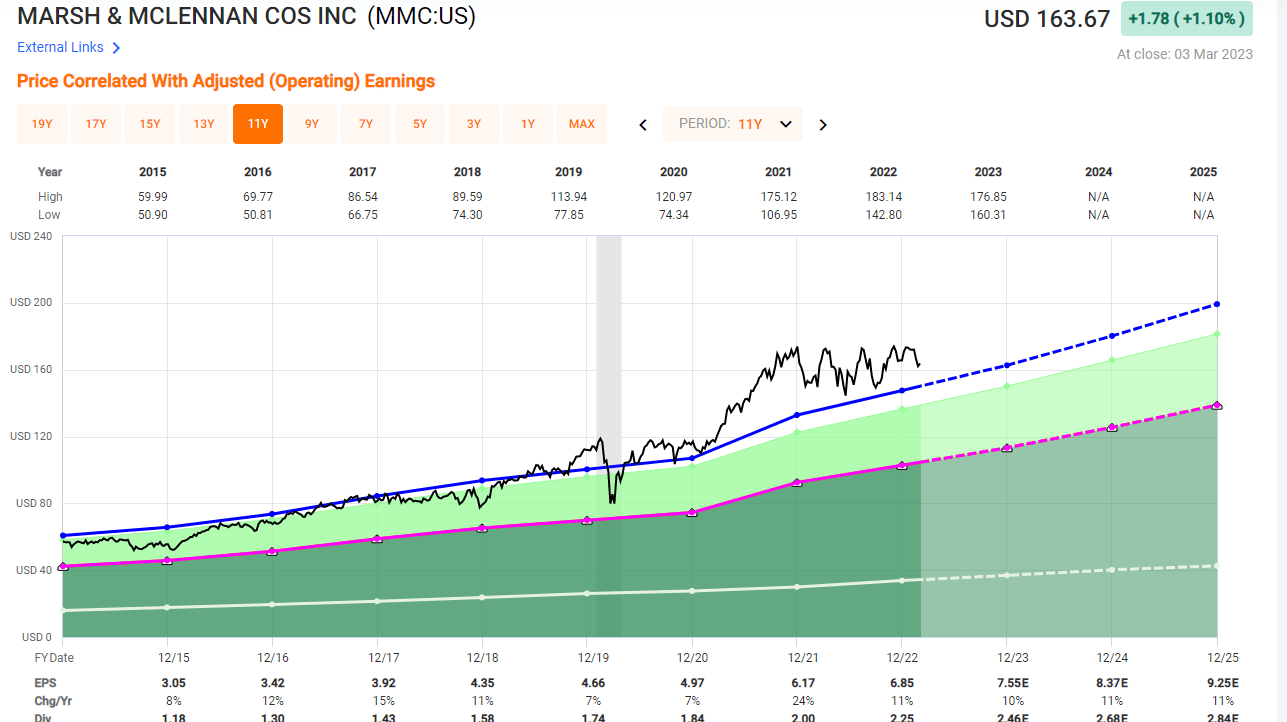The width and height of the screenshot is (1287, 722).
Task: Click the 12/22 FY Date label
Action: 902,658
